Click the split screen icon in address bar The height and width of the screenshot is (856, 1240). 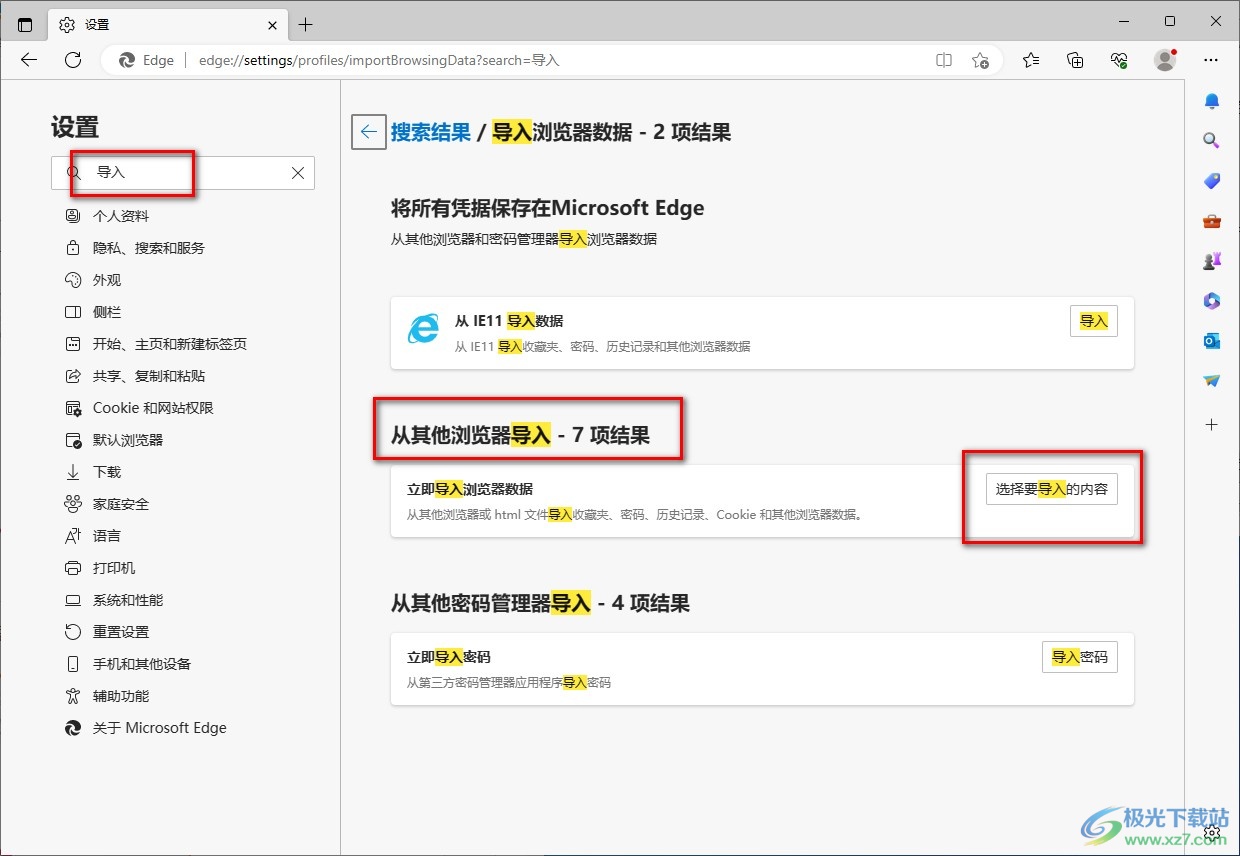944,60
